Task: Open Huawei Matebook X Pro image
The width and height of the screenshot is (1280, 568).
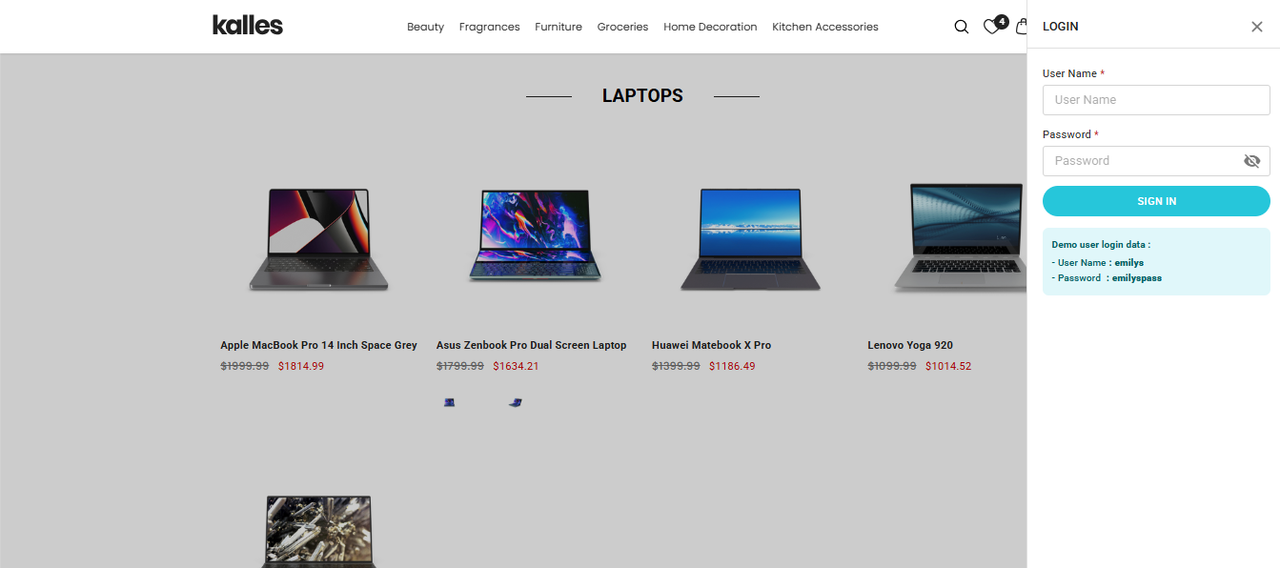Action: (x=750, y=240)
